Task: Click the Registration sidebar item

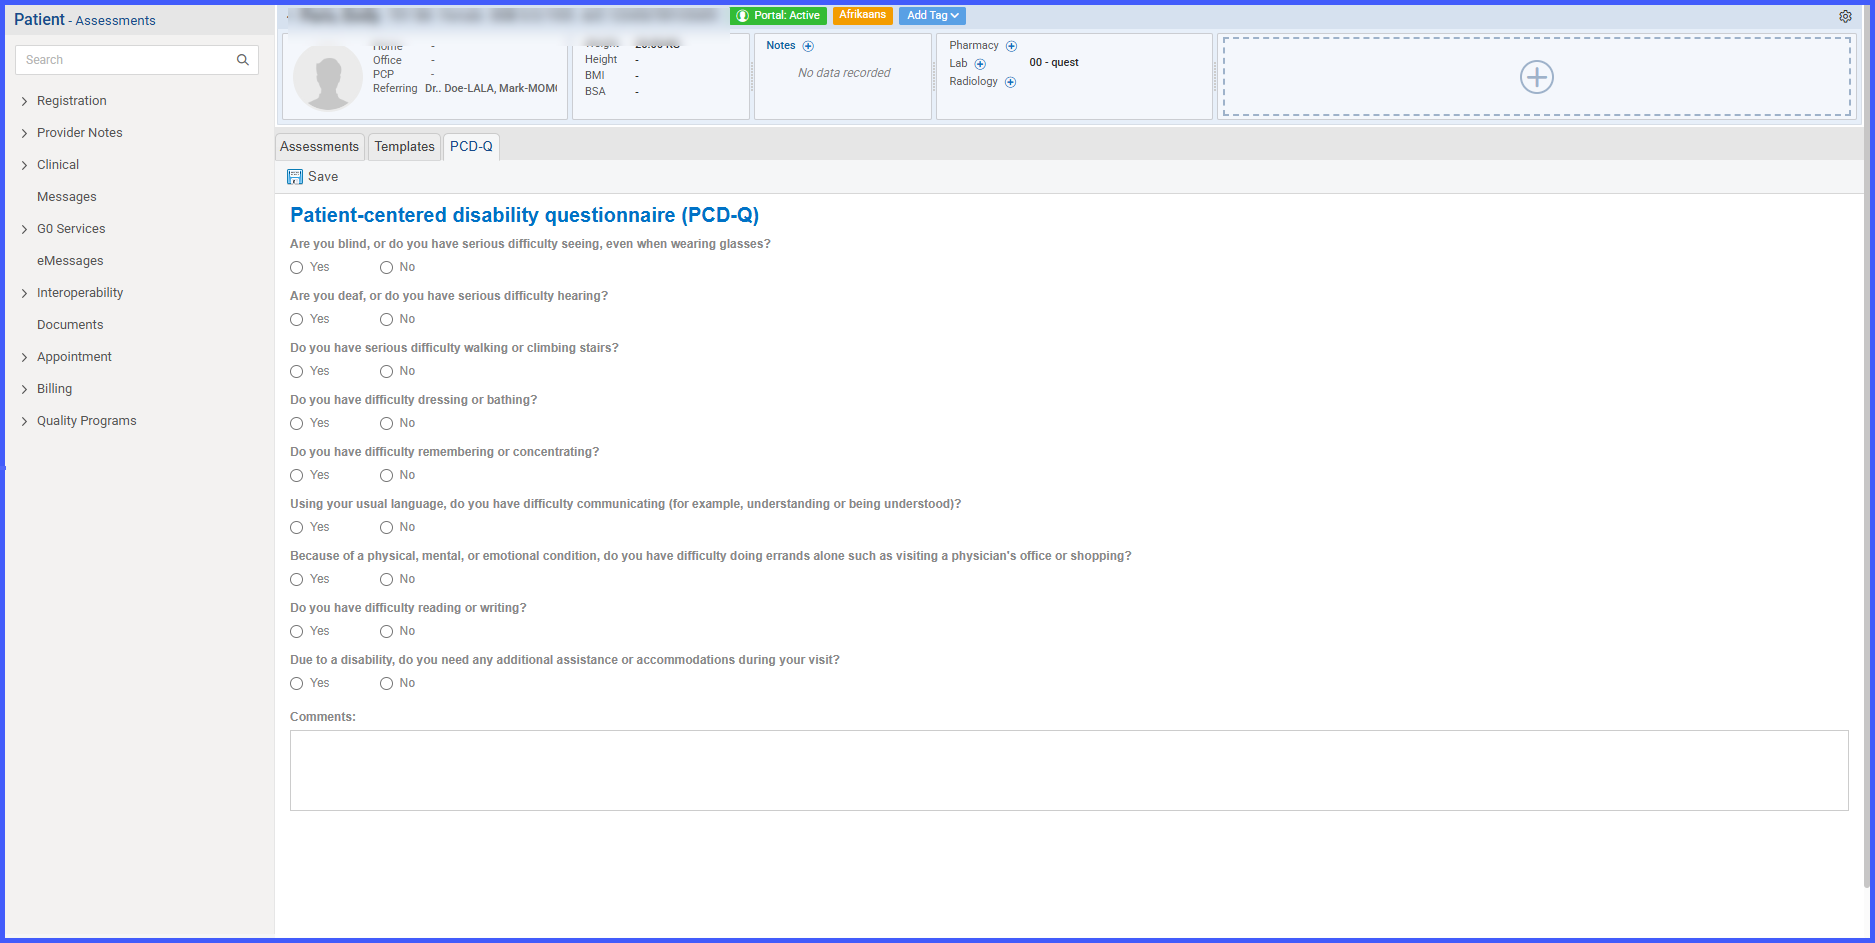Action: coord(72,101)
